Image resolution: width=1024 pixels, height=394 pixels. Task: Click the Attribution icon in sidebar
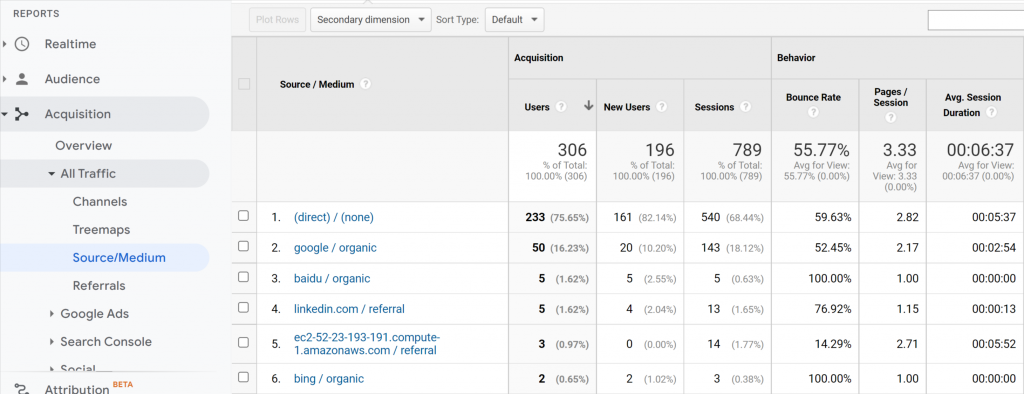click(22, 389)
